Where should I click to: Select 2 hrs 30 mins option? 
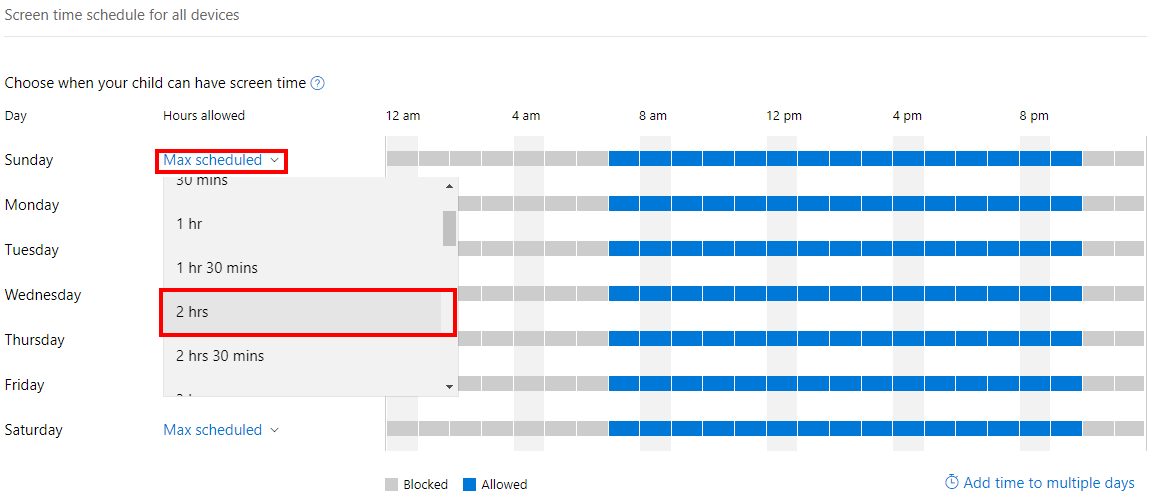pyautogui.click(x=302, y=356)
